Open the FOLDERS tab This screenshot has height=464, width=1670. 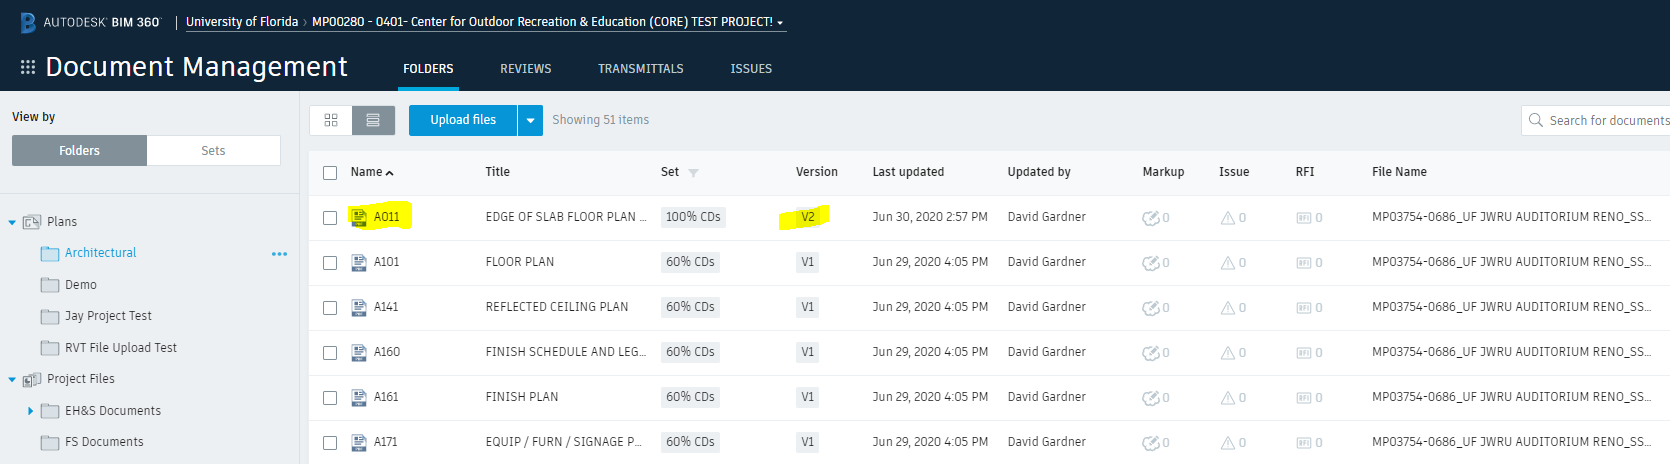click(428, 69)
